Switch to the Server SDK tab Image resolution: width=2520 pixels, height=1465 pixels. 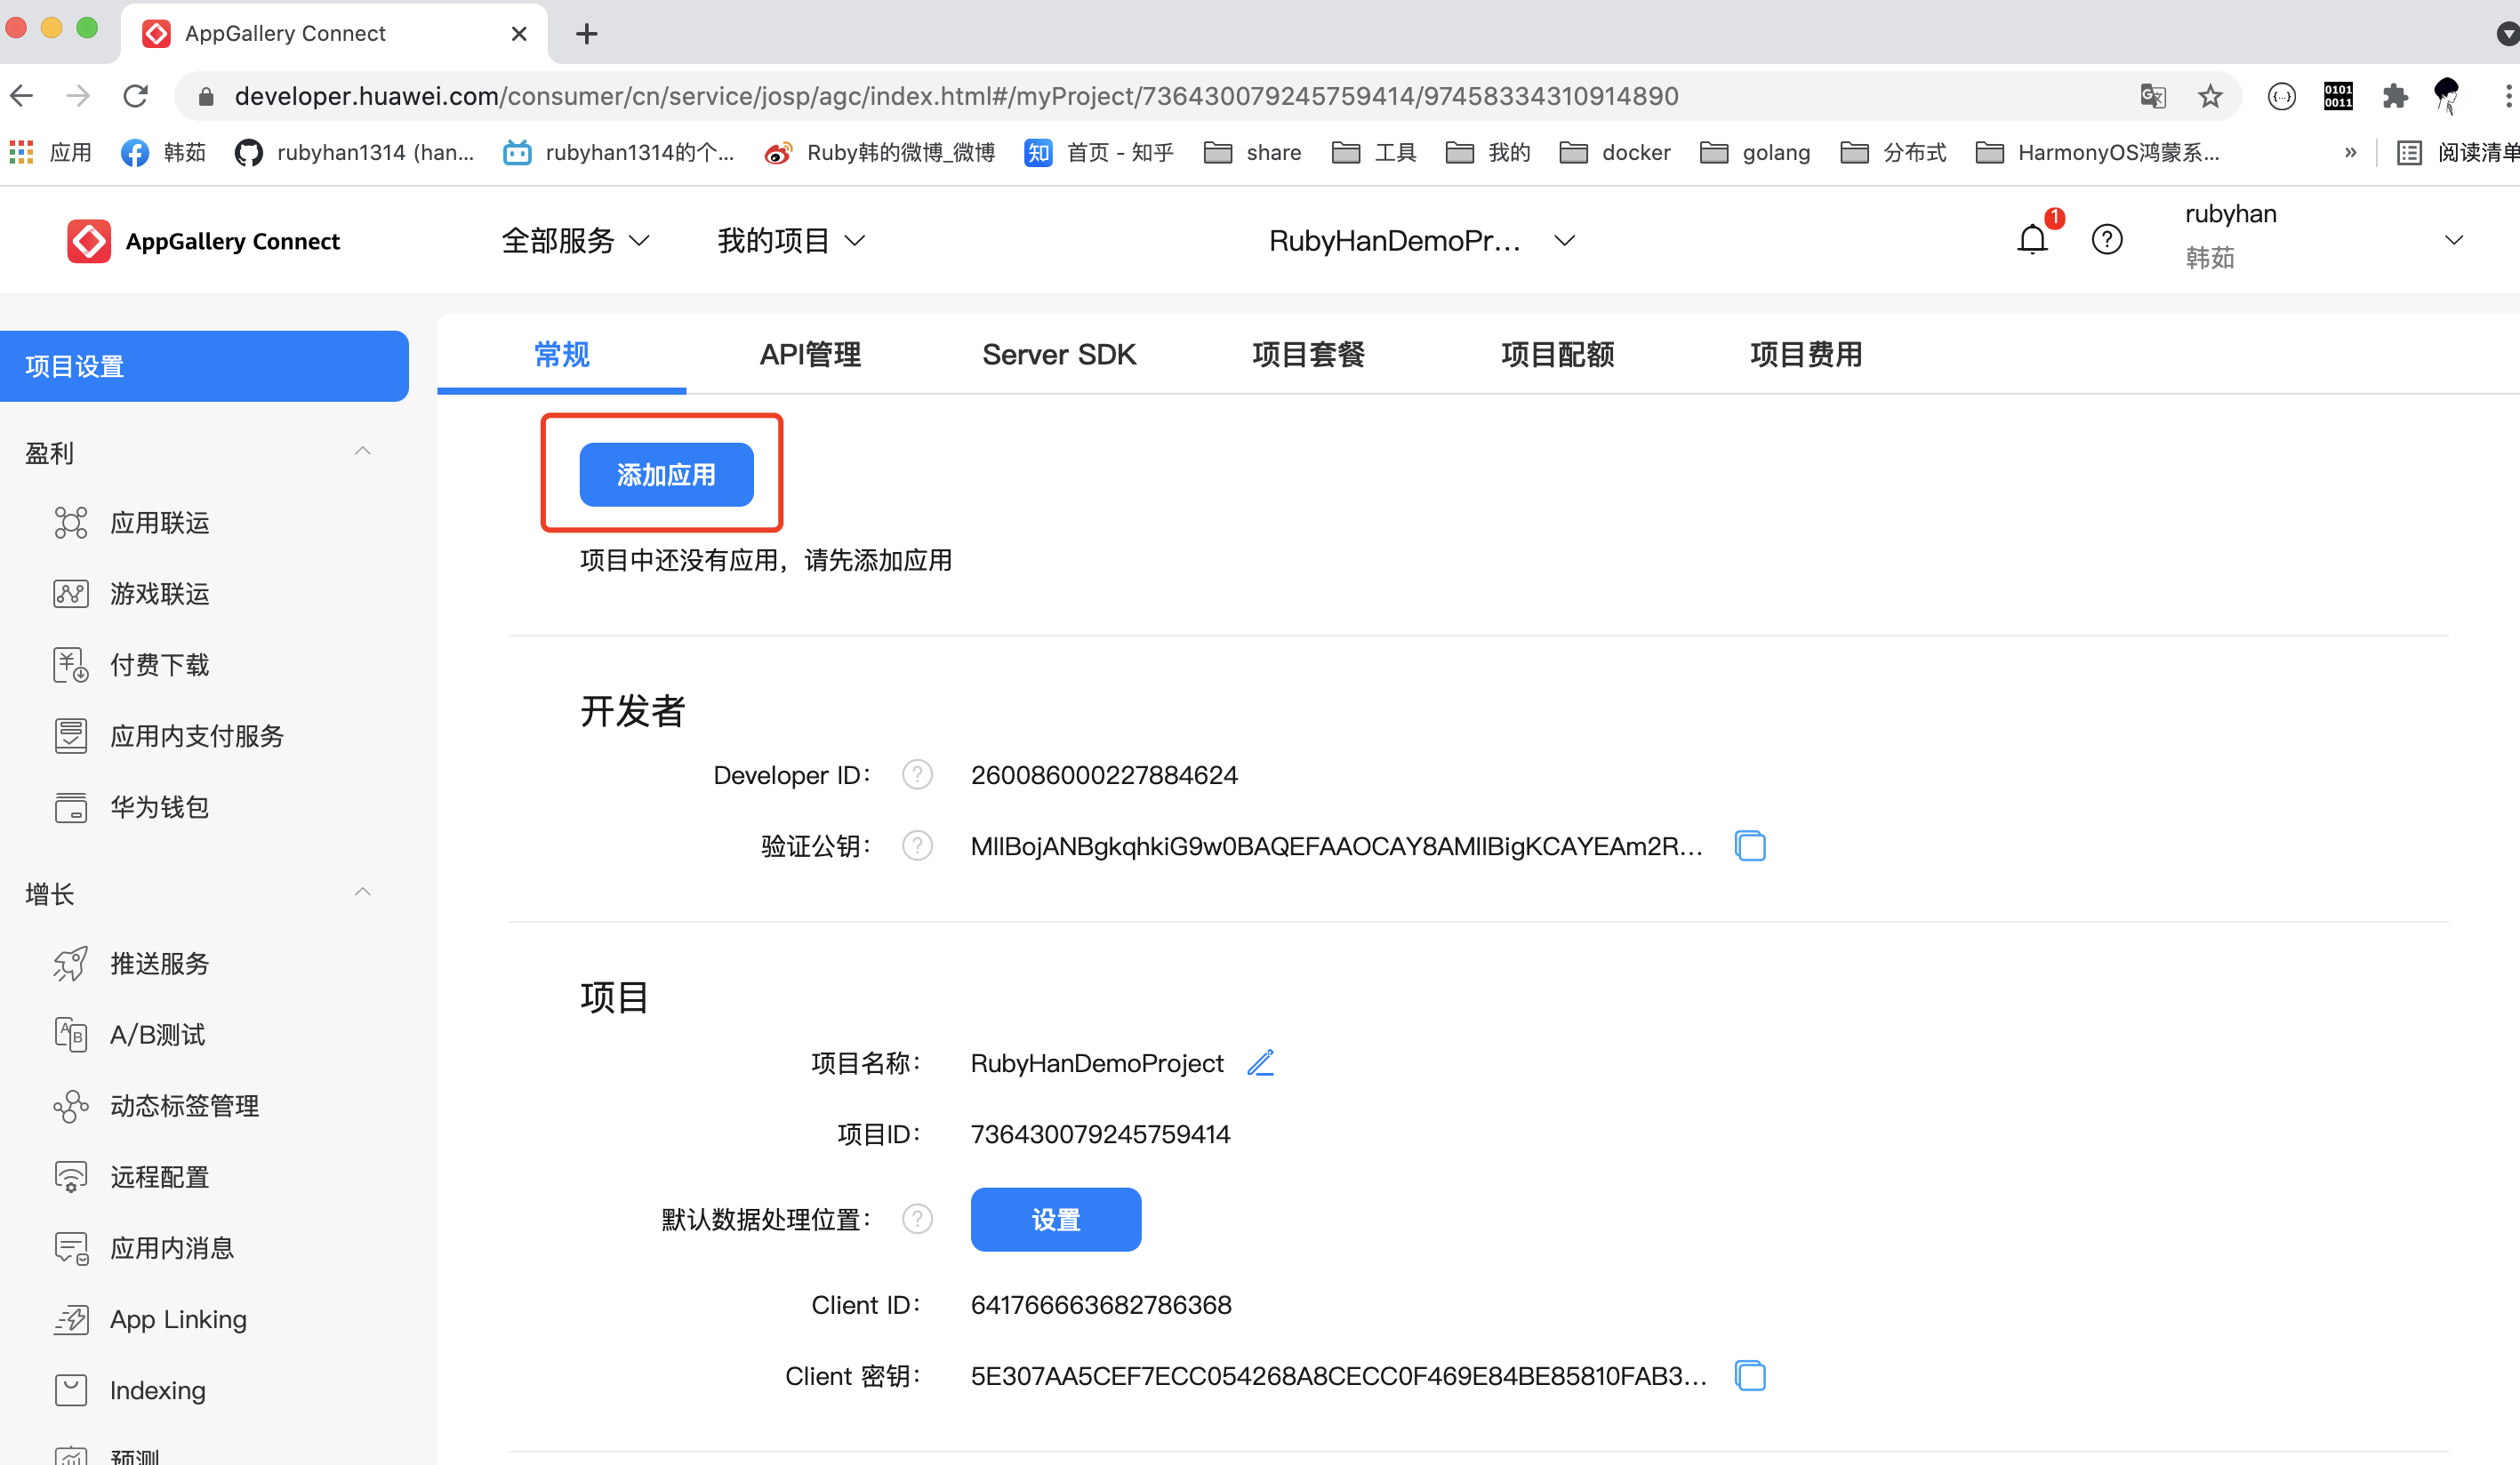[x=1059, y=354]
